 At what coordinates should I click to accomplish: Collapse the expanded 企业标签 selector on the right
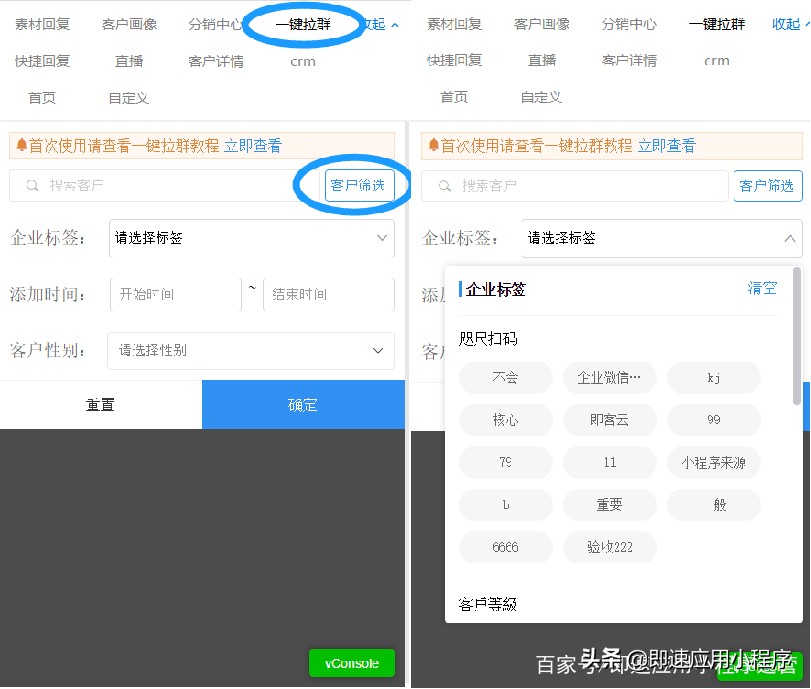pyautogui.click(x=791, y=239)
